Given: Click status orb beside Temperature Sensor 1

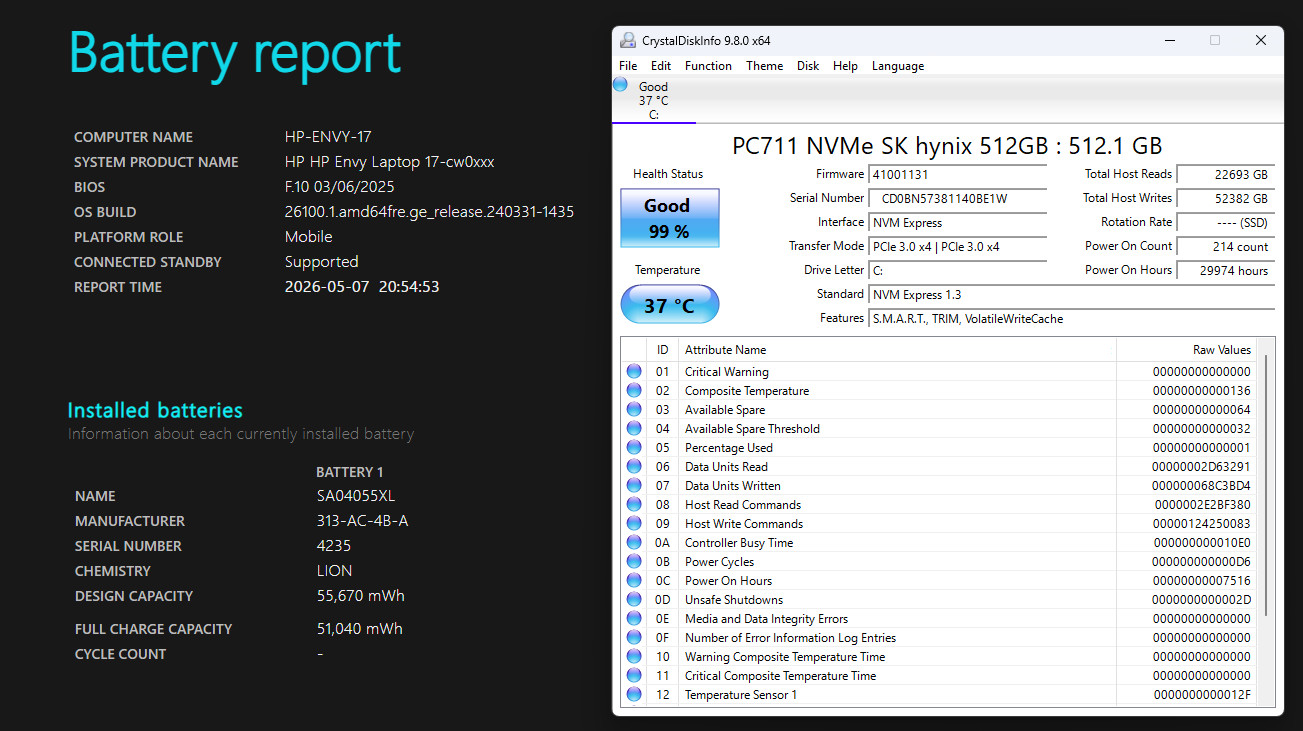Looking at the screenshot, I should click(x=634, y=694).
